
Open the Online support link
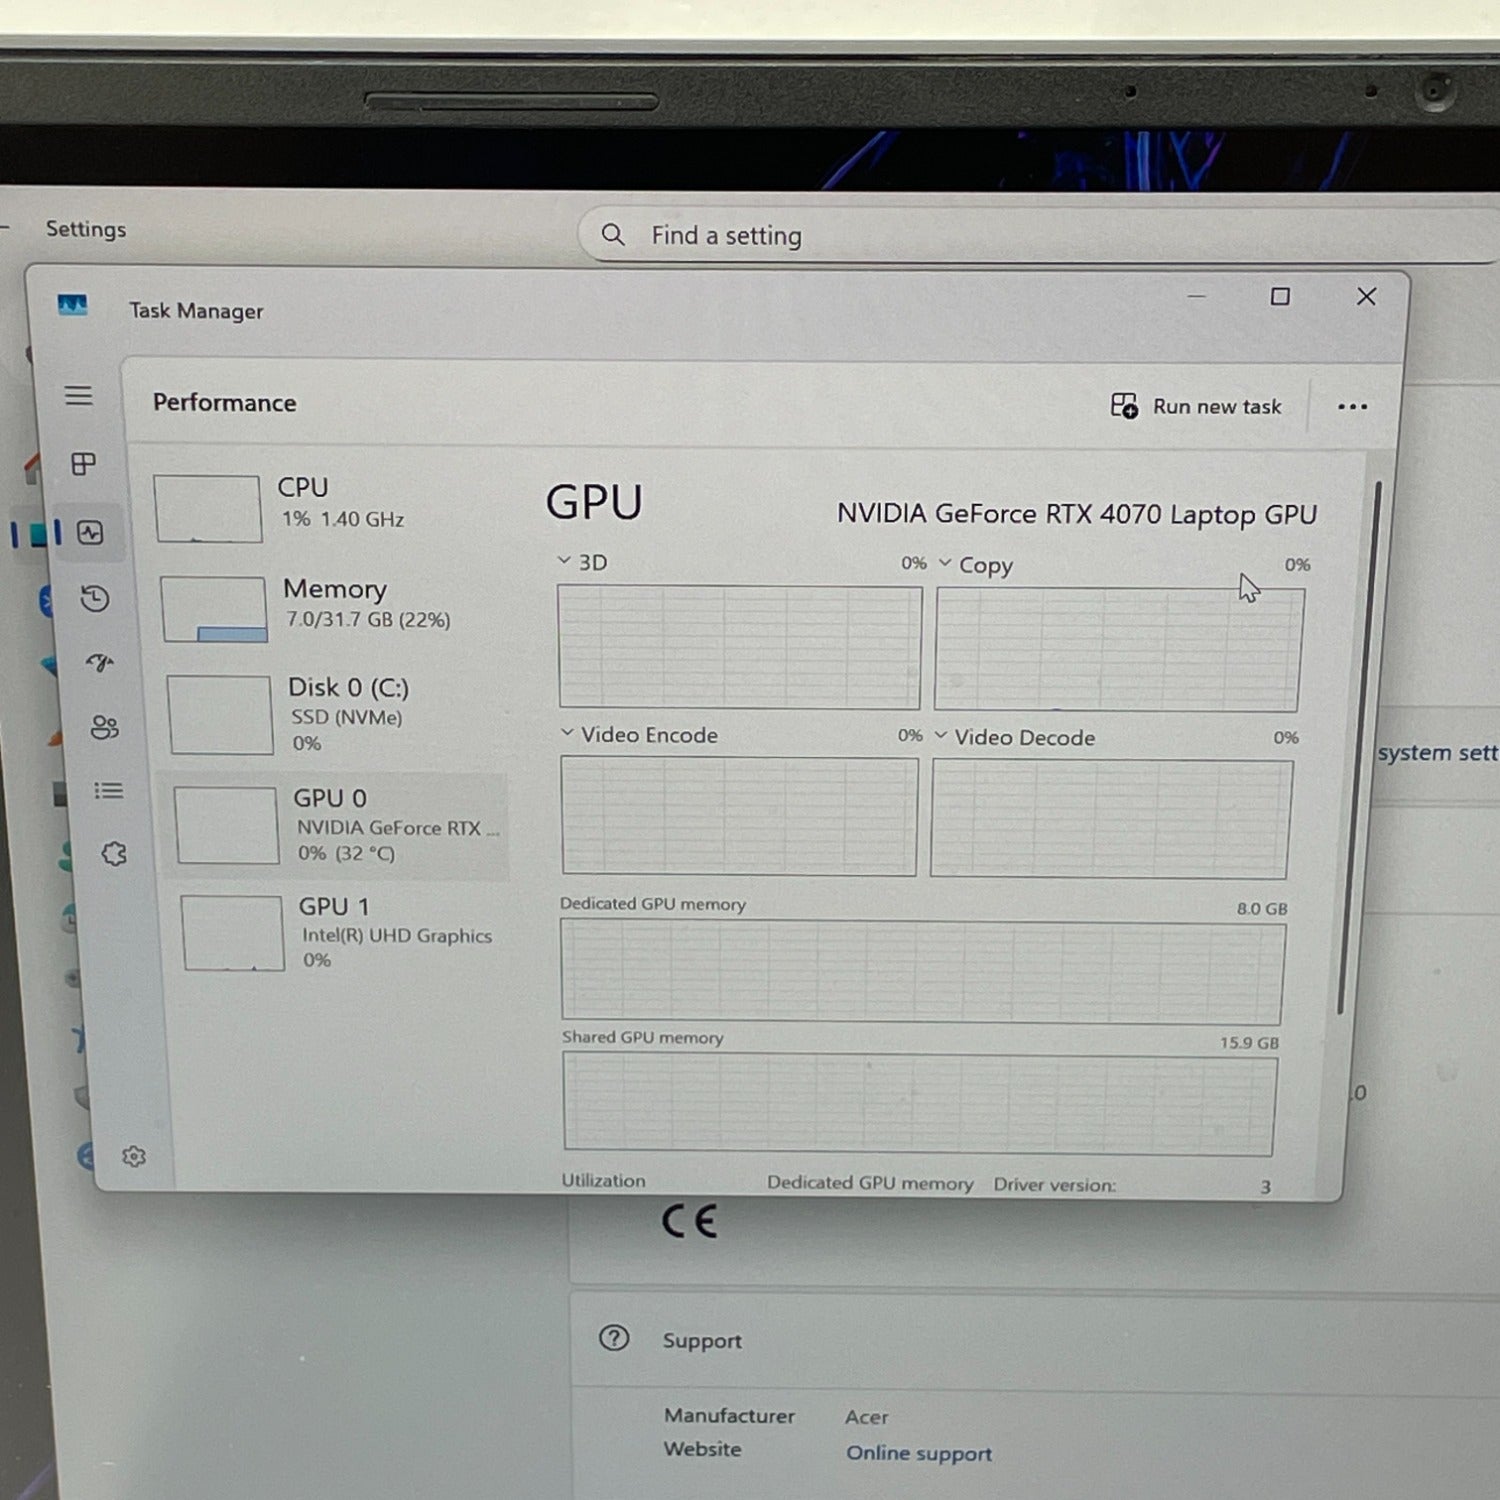918,1453
